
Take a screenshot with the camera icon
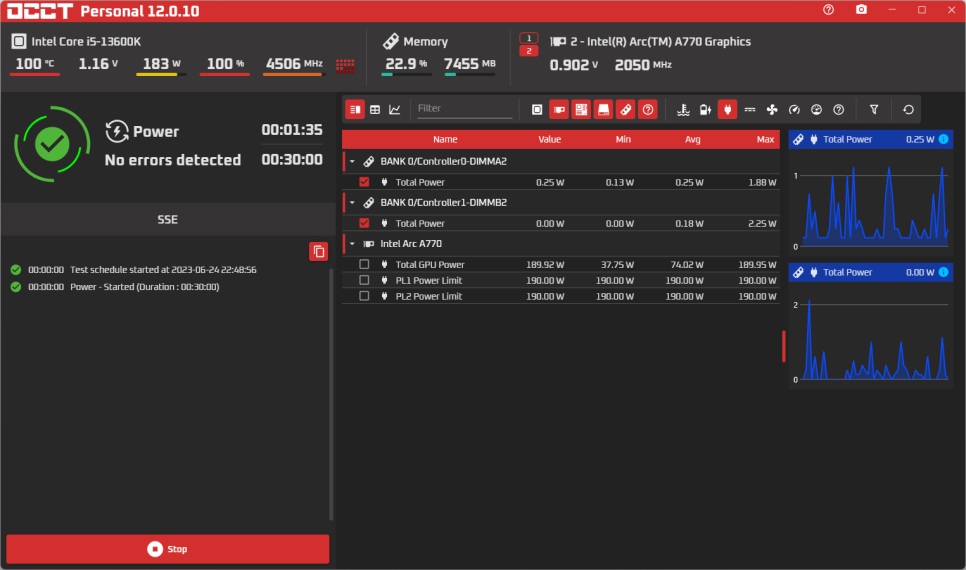[x=861, y=10]
